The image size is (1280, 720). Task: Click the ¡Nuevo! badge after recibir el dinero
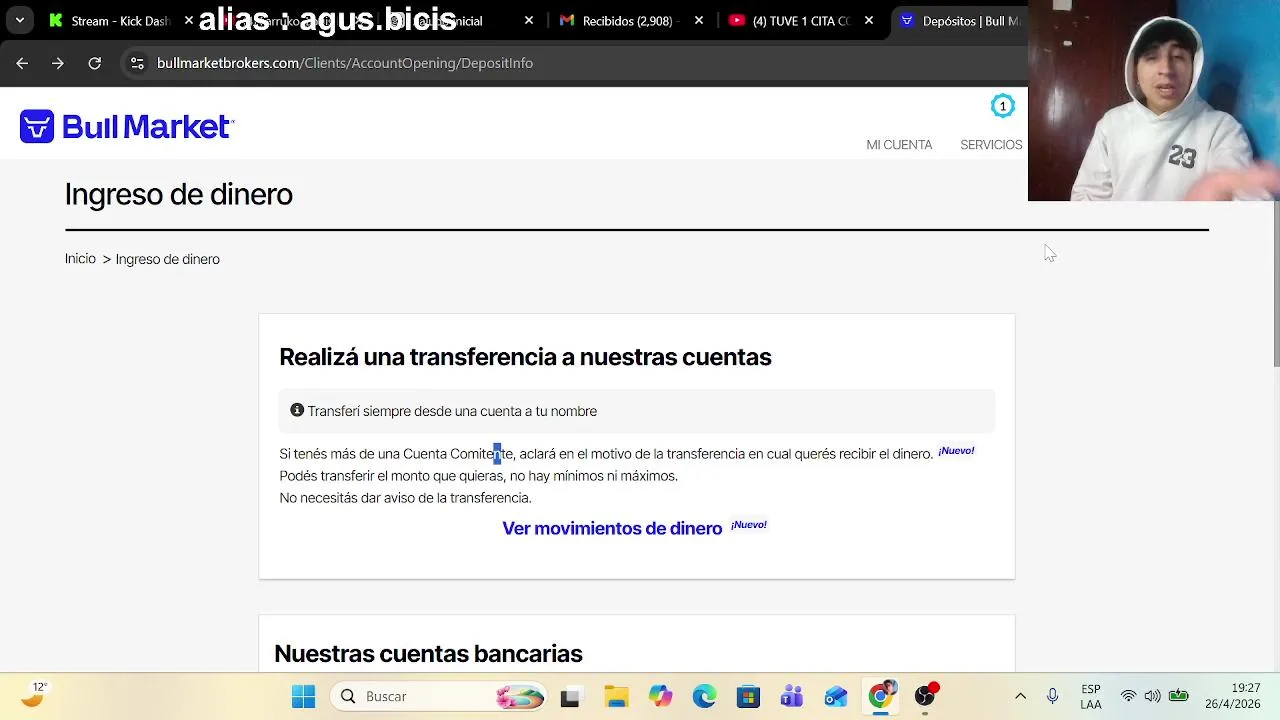click(956, 451)
